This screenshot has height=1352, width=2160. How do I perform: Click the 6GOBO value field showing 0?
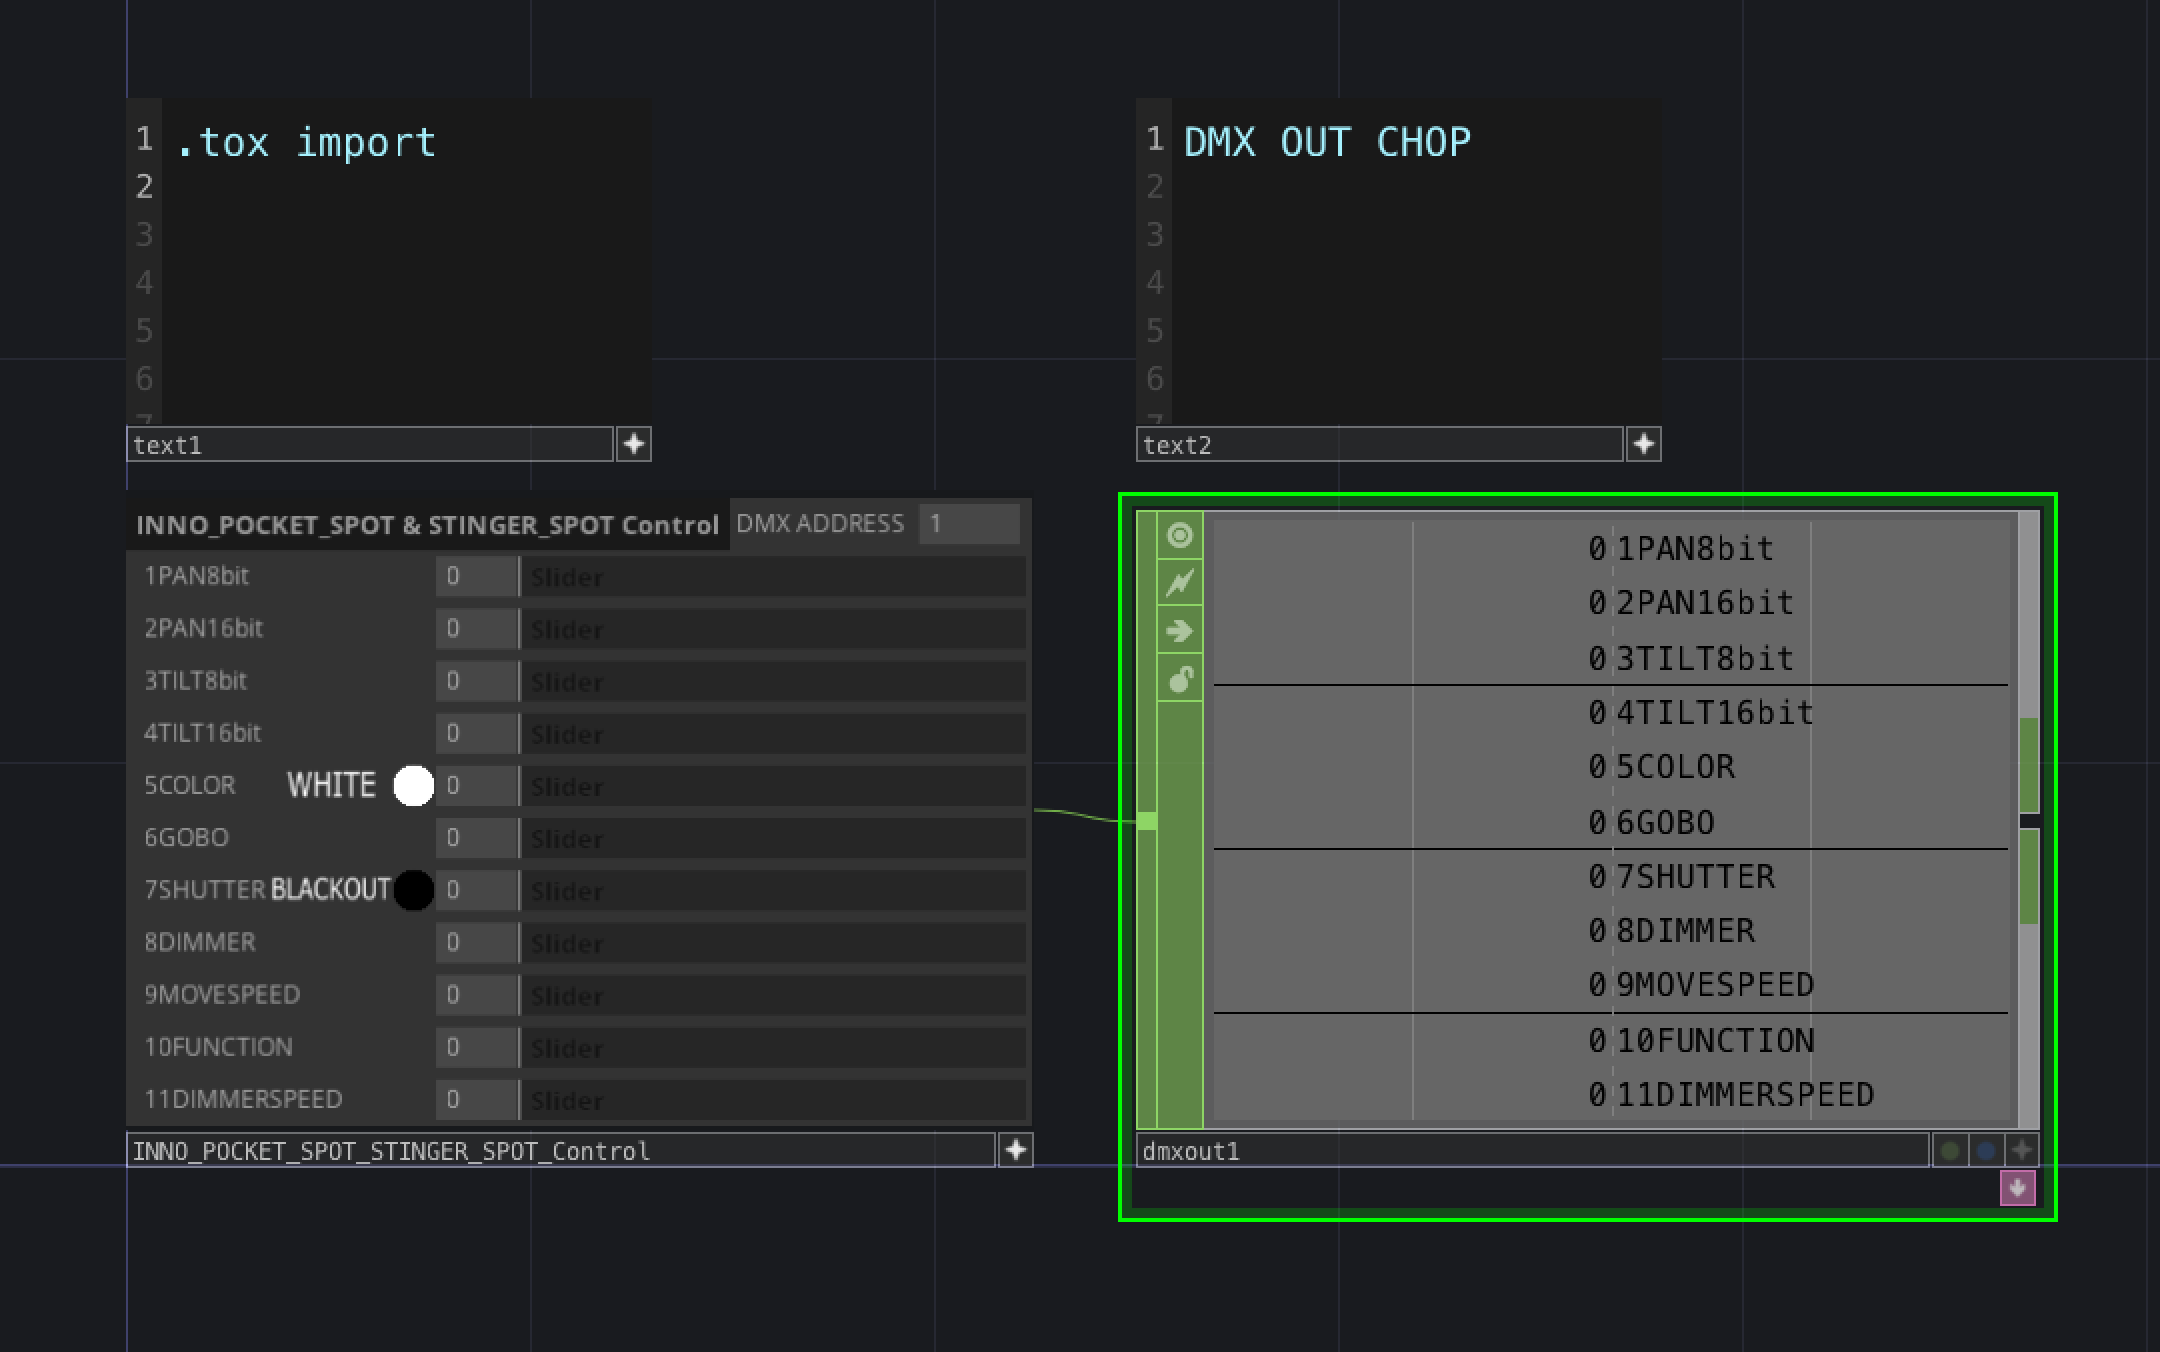coord(476,838)
